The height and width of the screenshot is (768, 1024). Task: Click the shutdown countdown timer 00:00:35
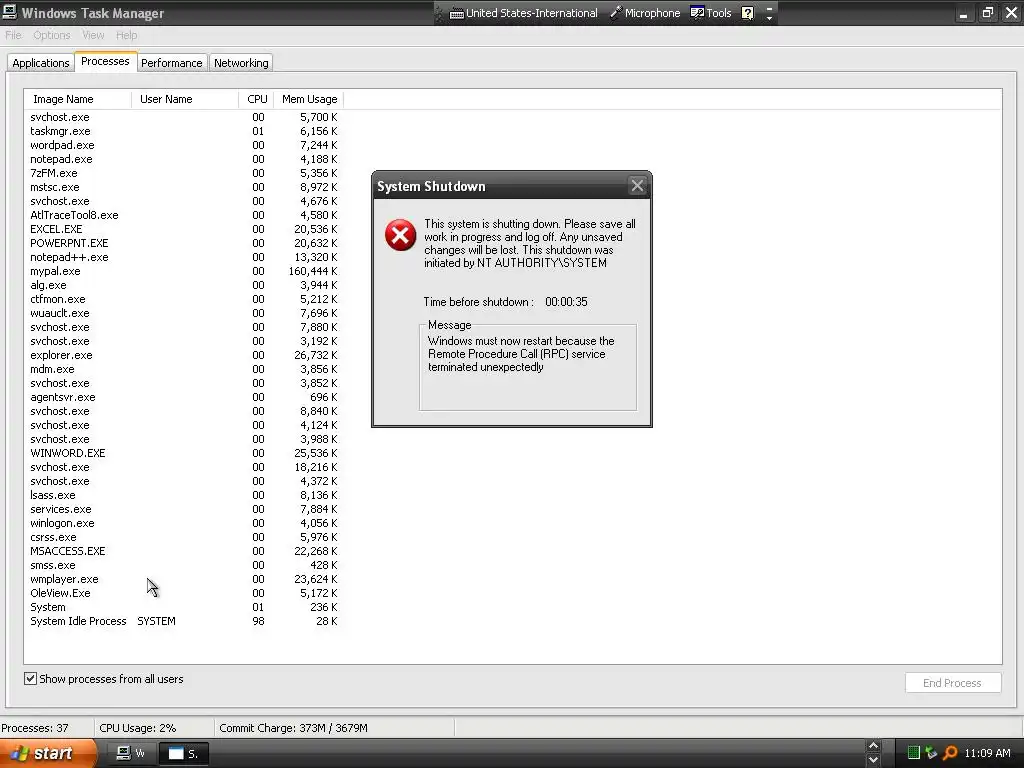click(566, 302)
